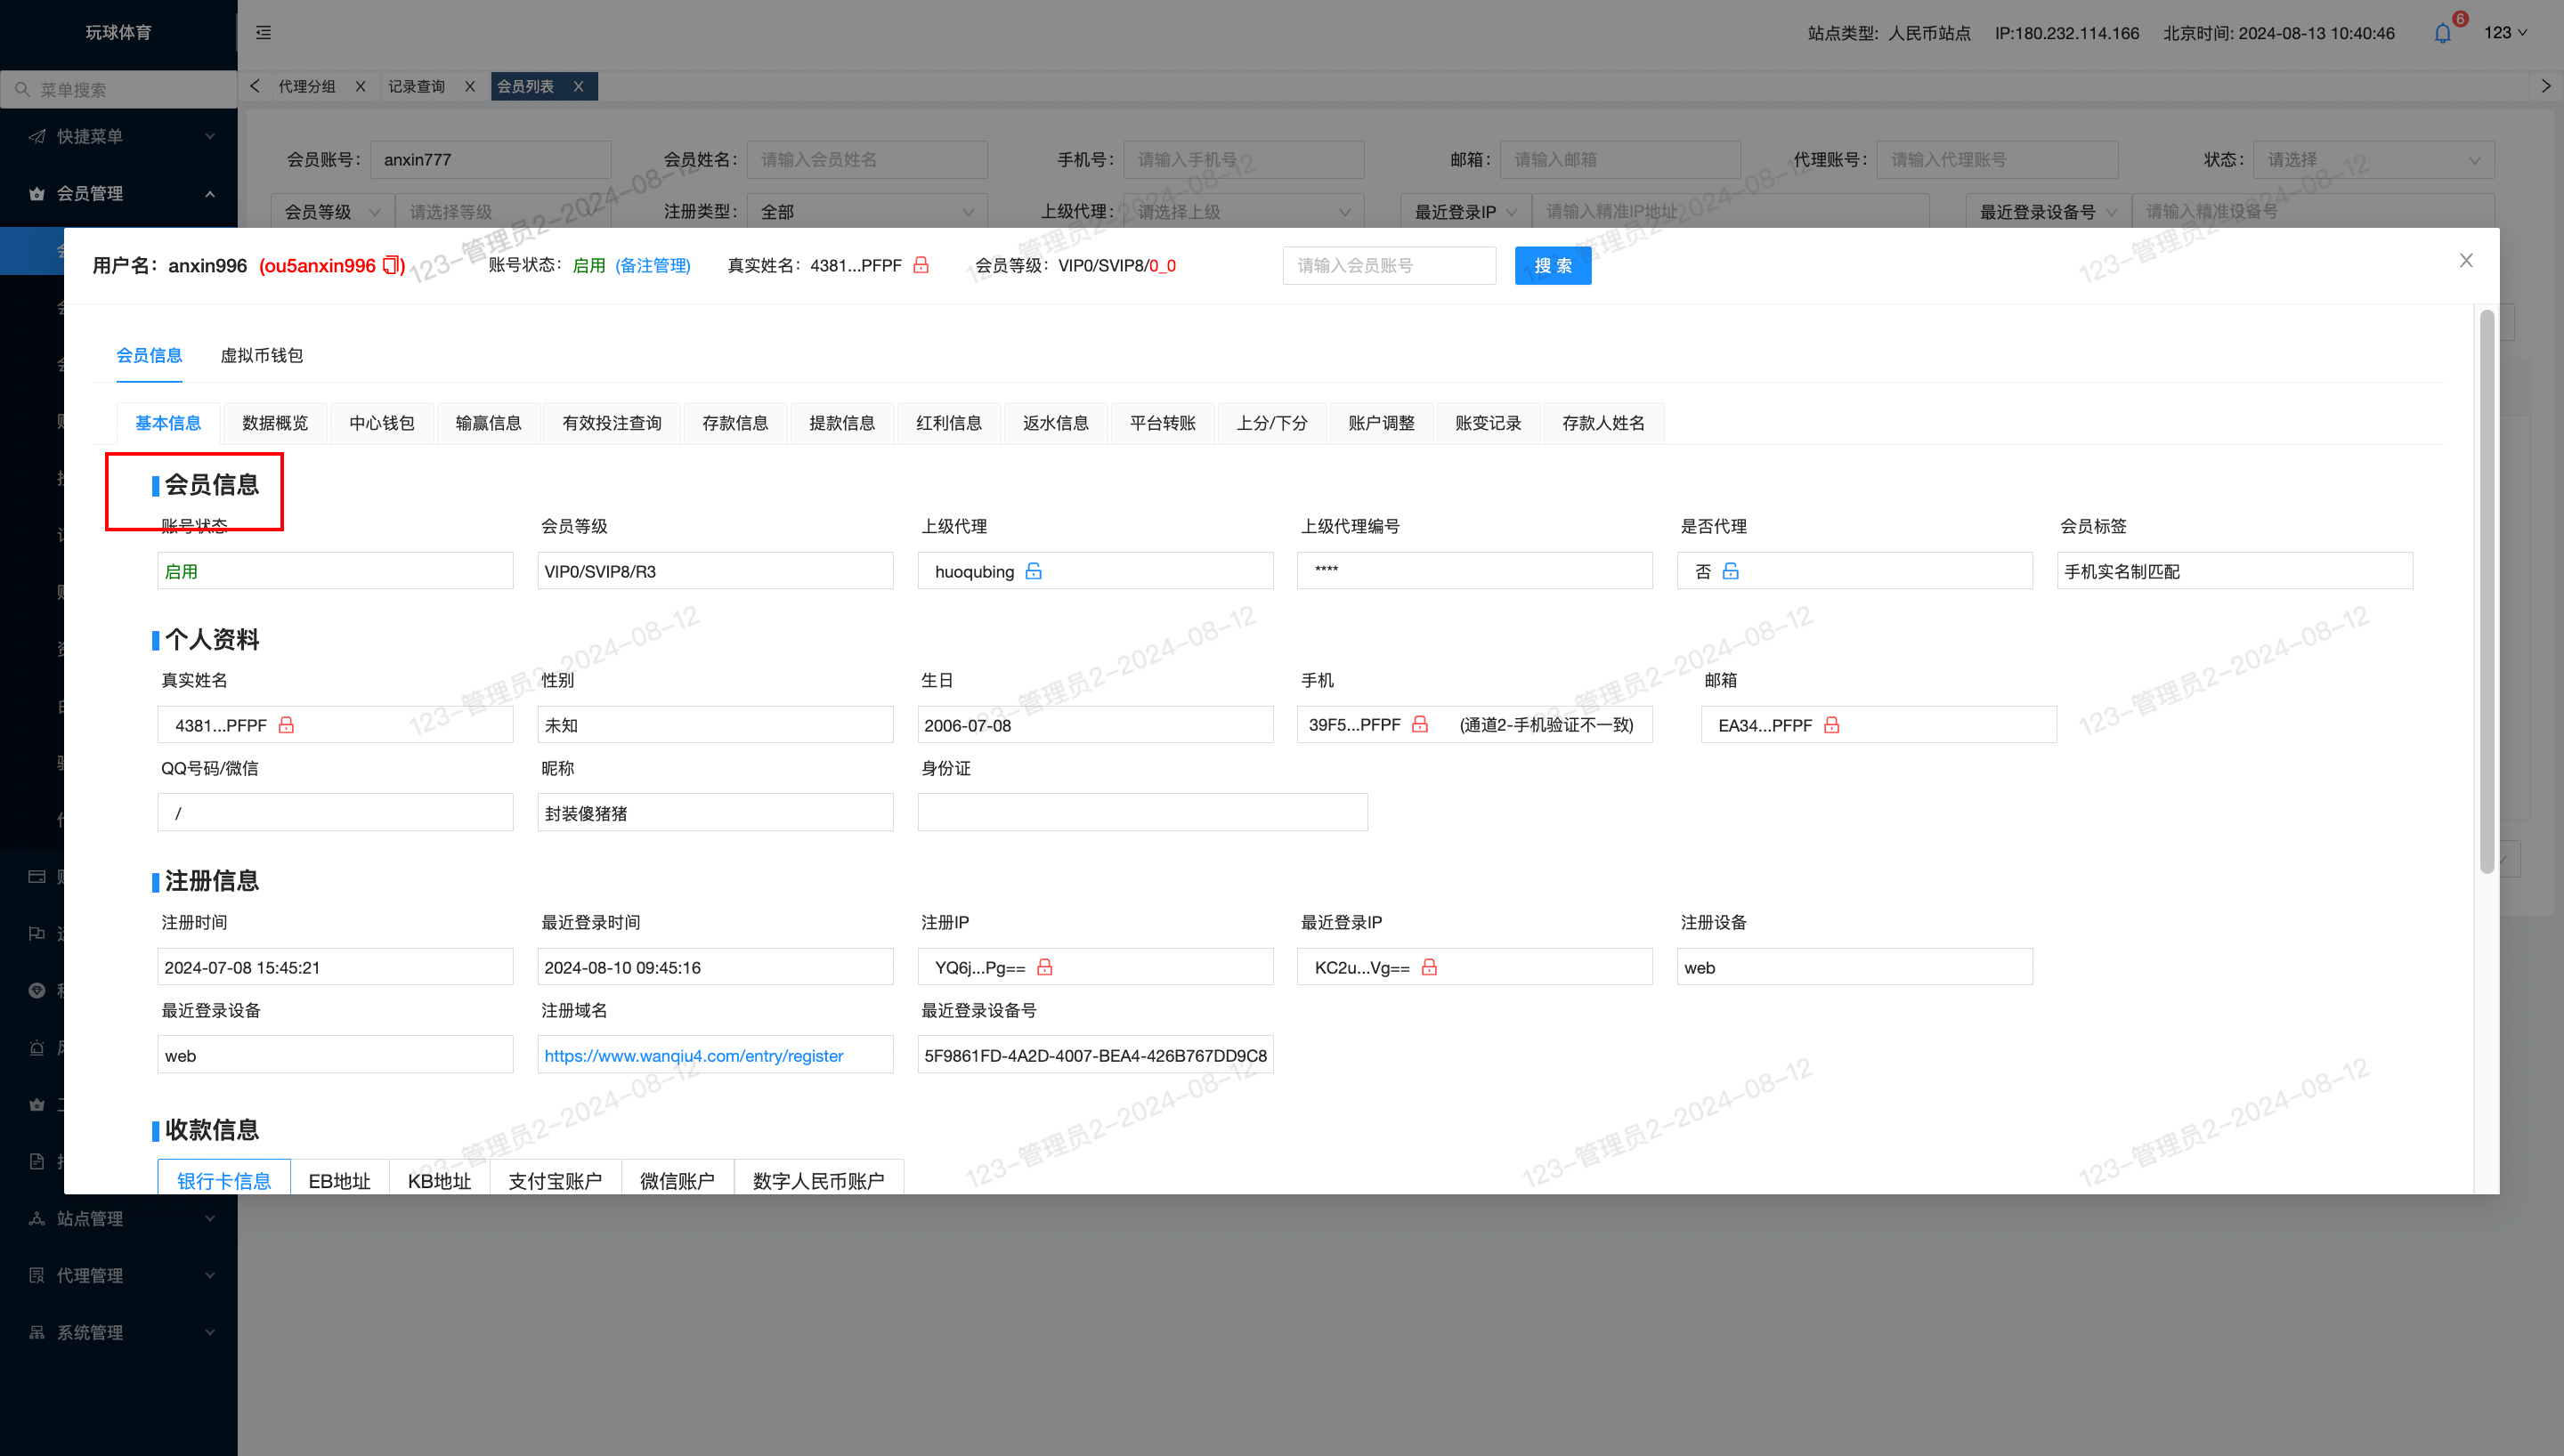This screenshot has height=1456, width=2564.
Task: Open the notification bell icon
Action: [x=2442, y=33]
